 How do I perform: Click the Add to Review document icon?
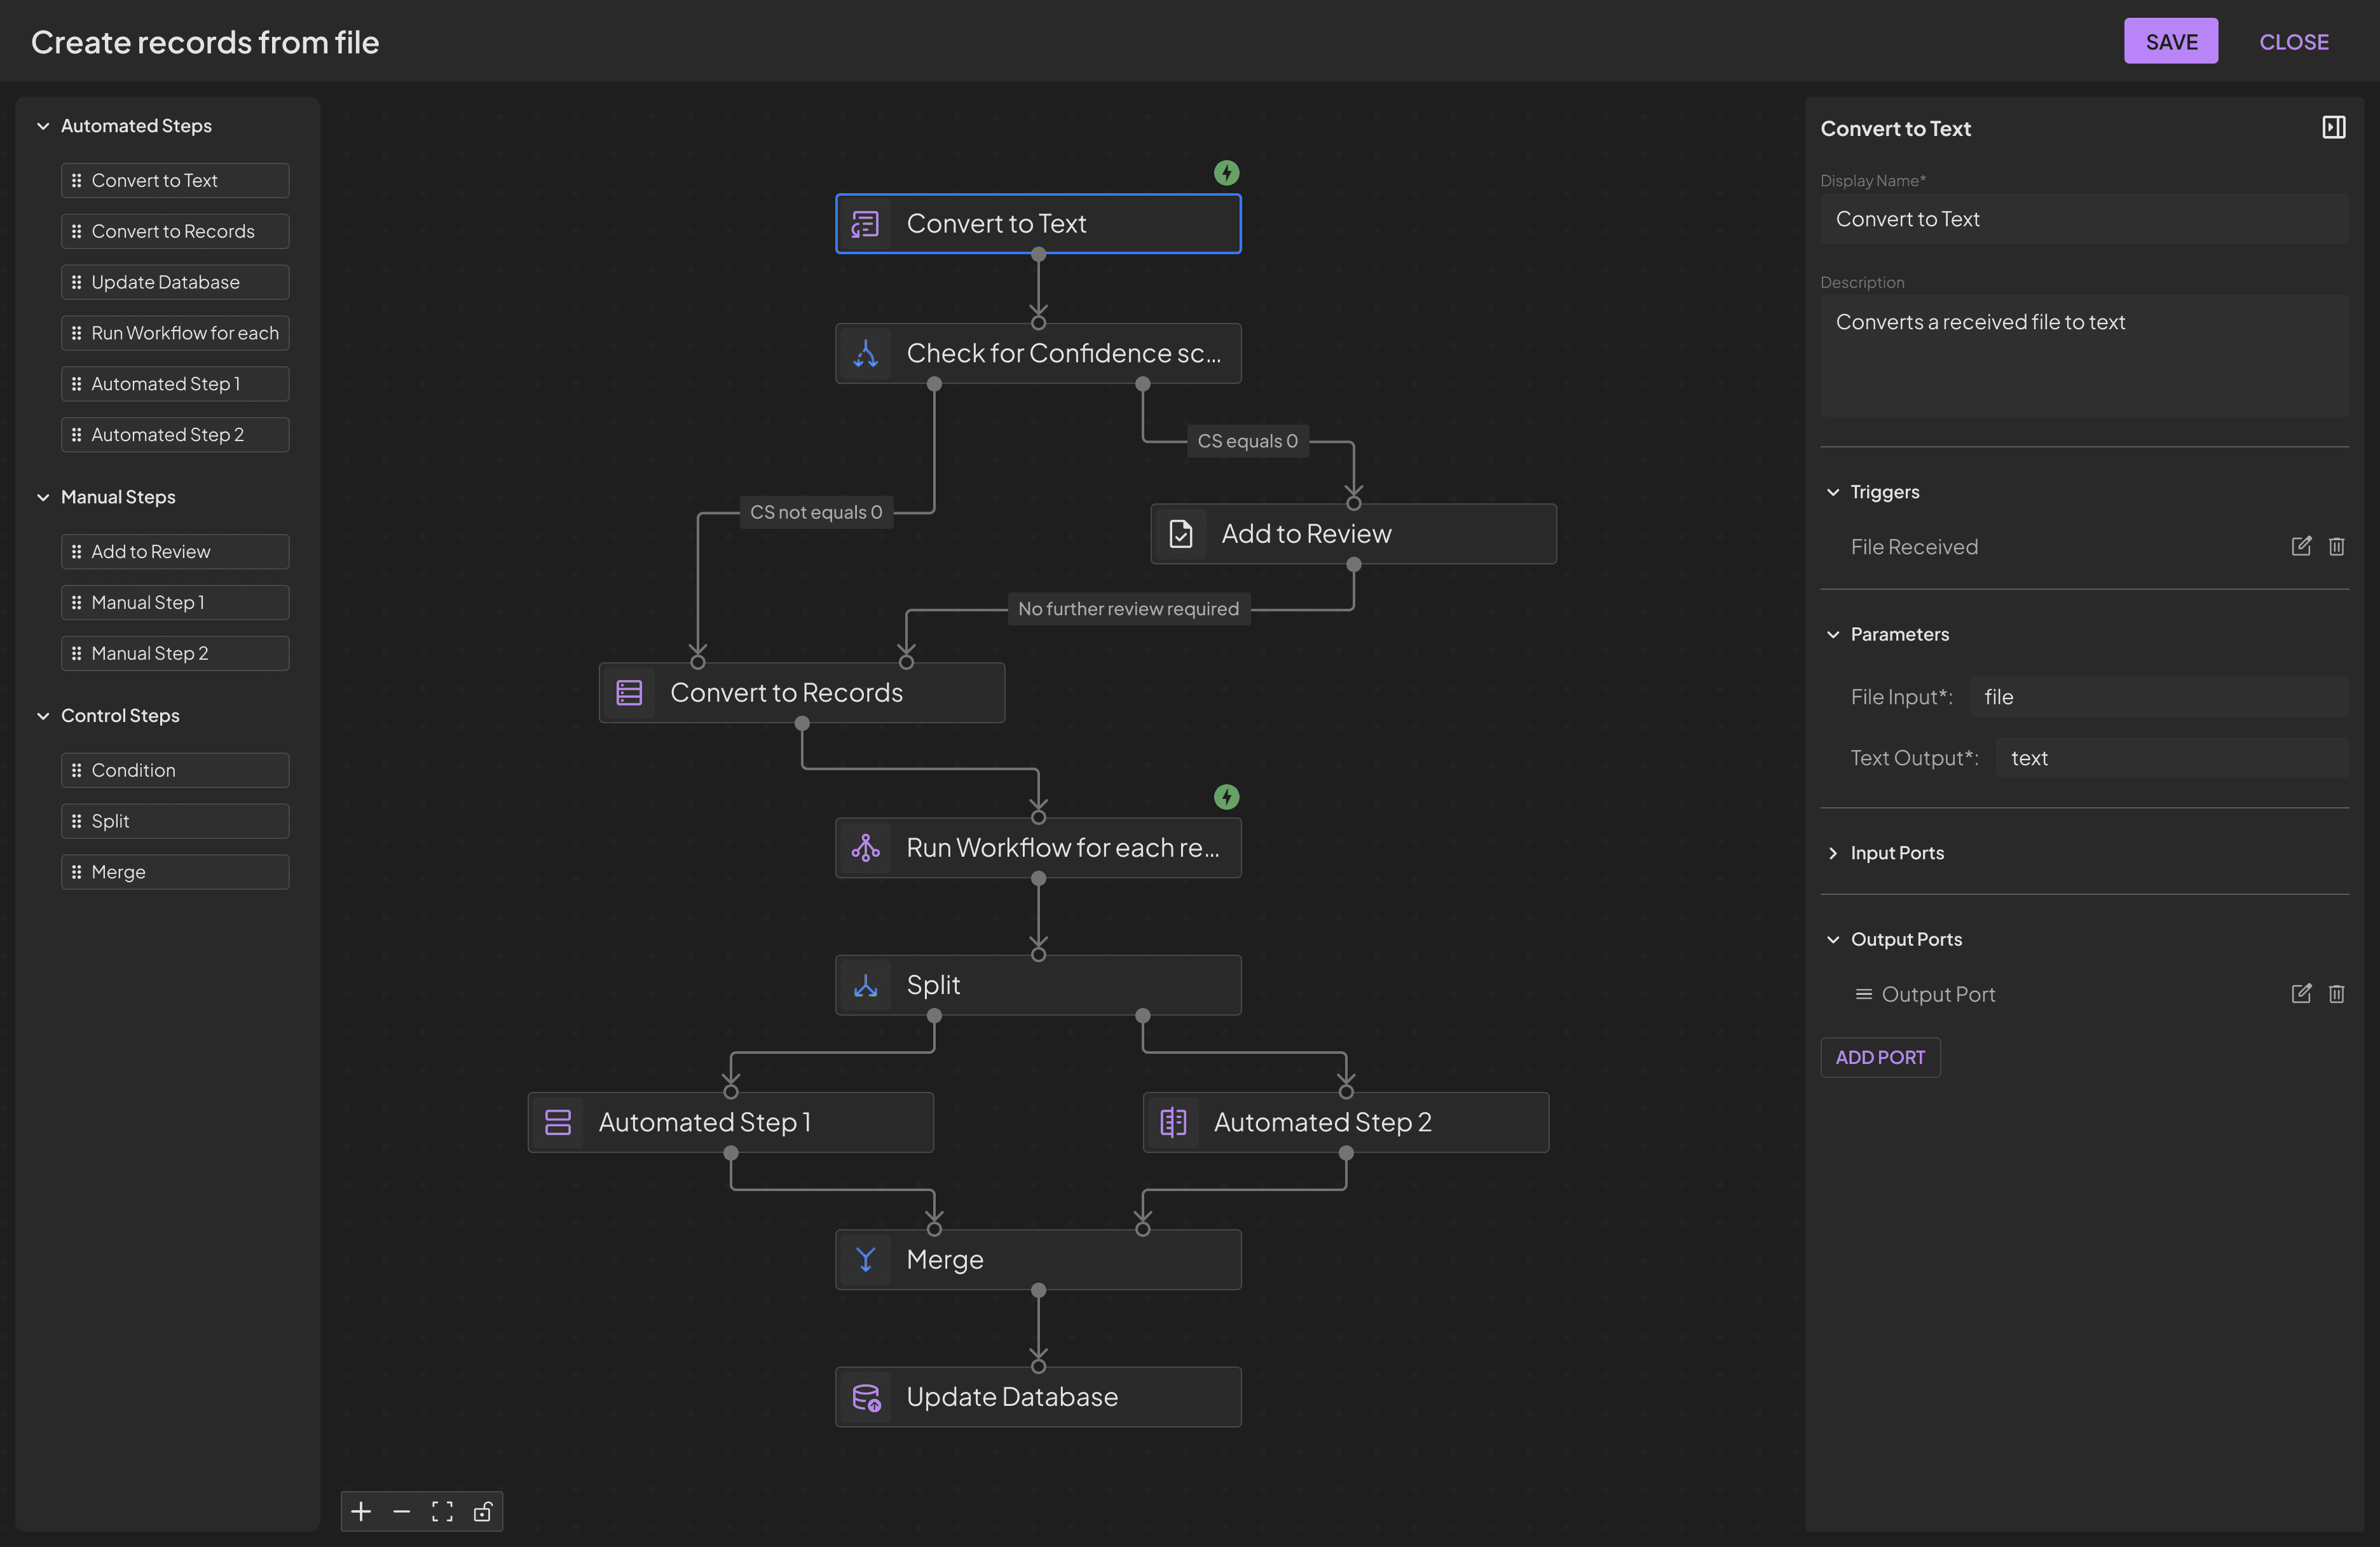pyautogui.click(x=1181, y=533)
